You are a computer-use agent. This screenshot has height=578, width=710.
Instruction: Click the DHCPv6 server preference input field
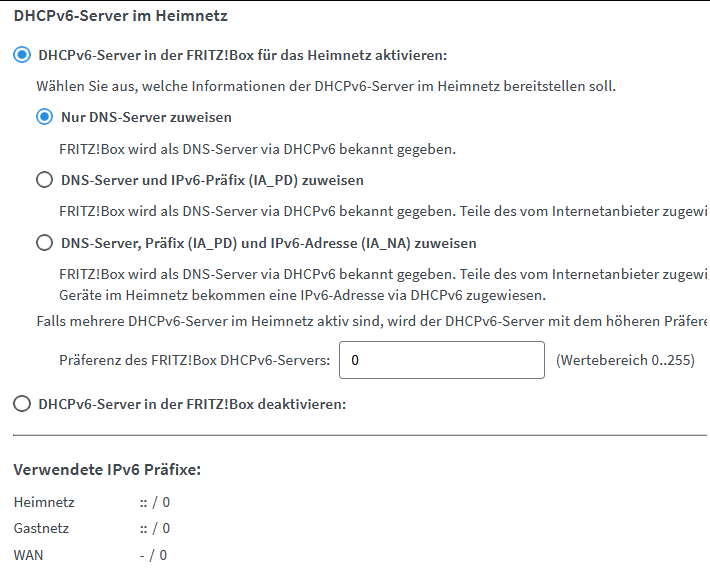pyautogui.click(x=441, y=360)
